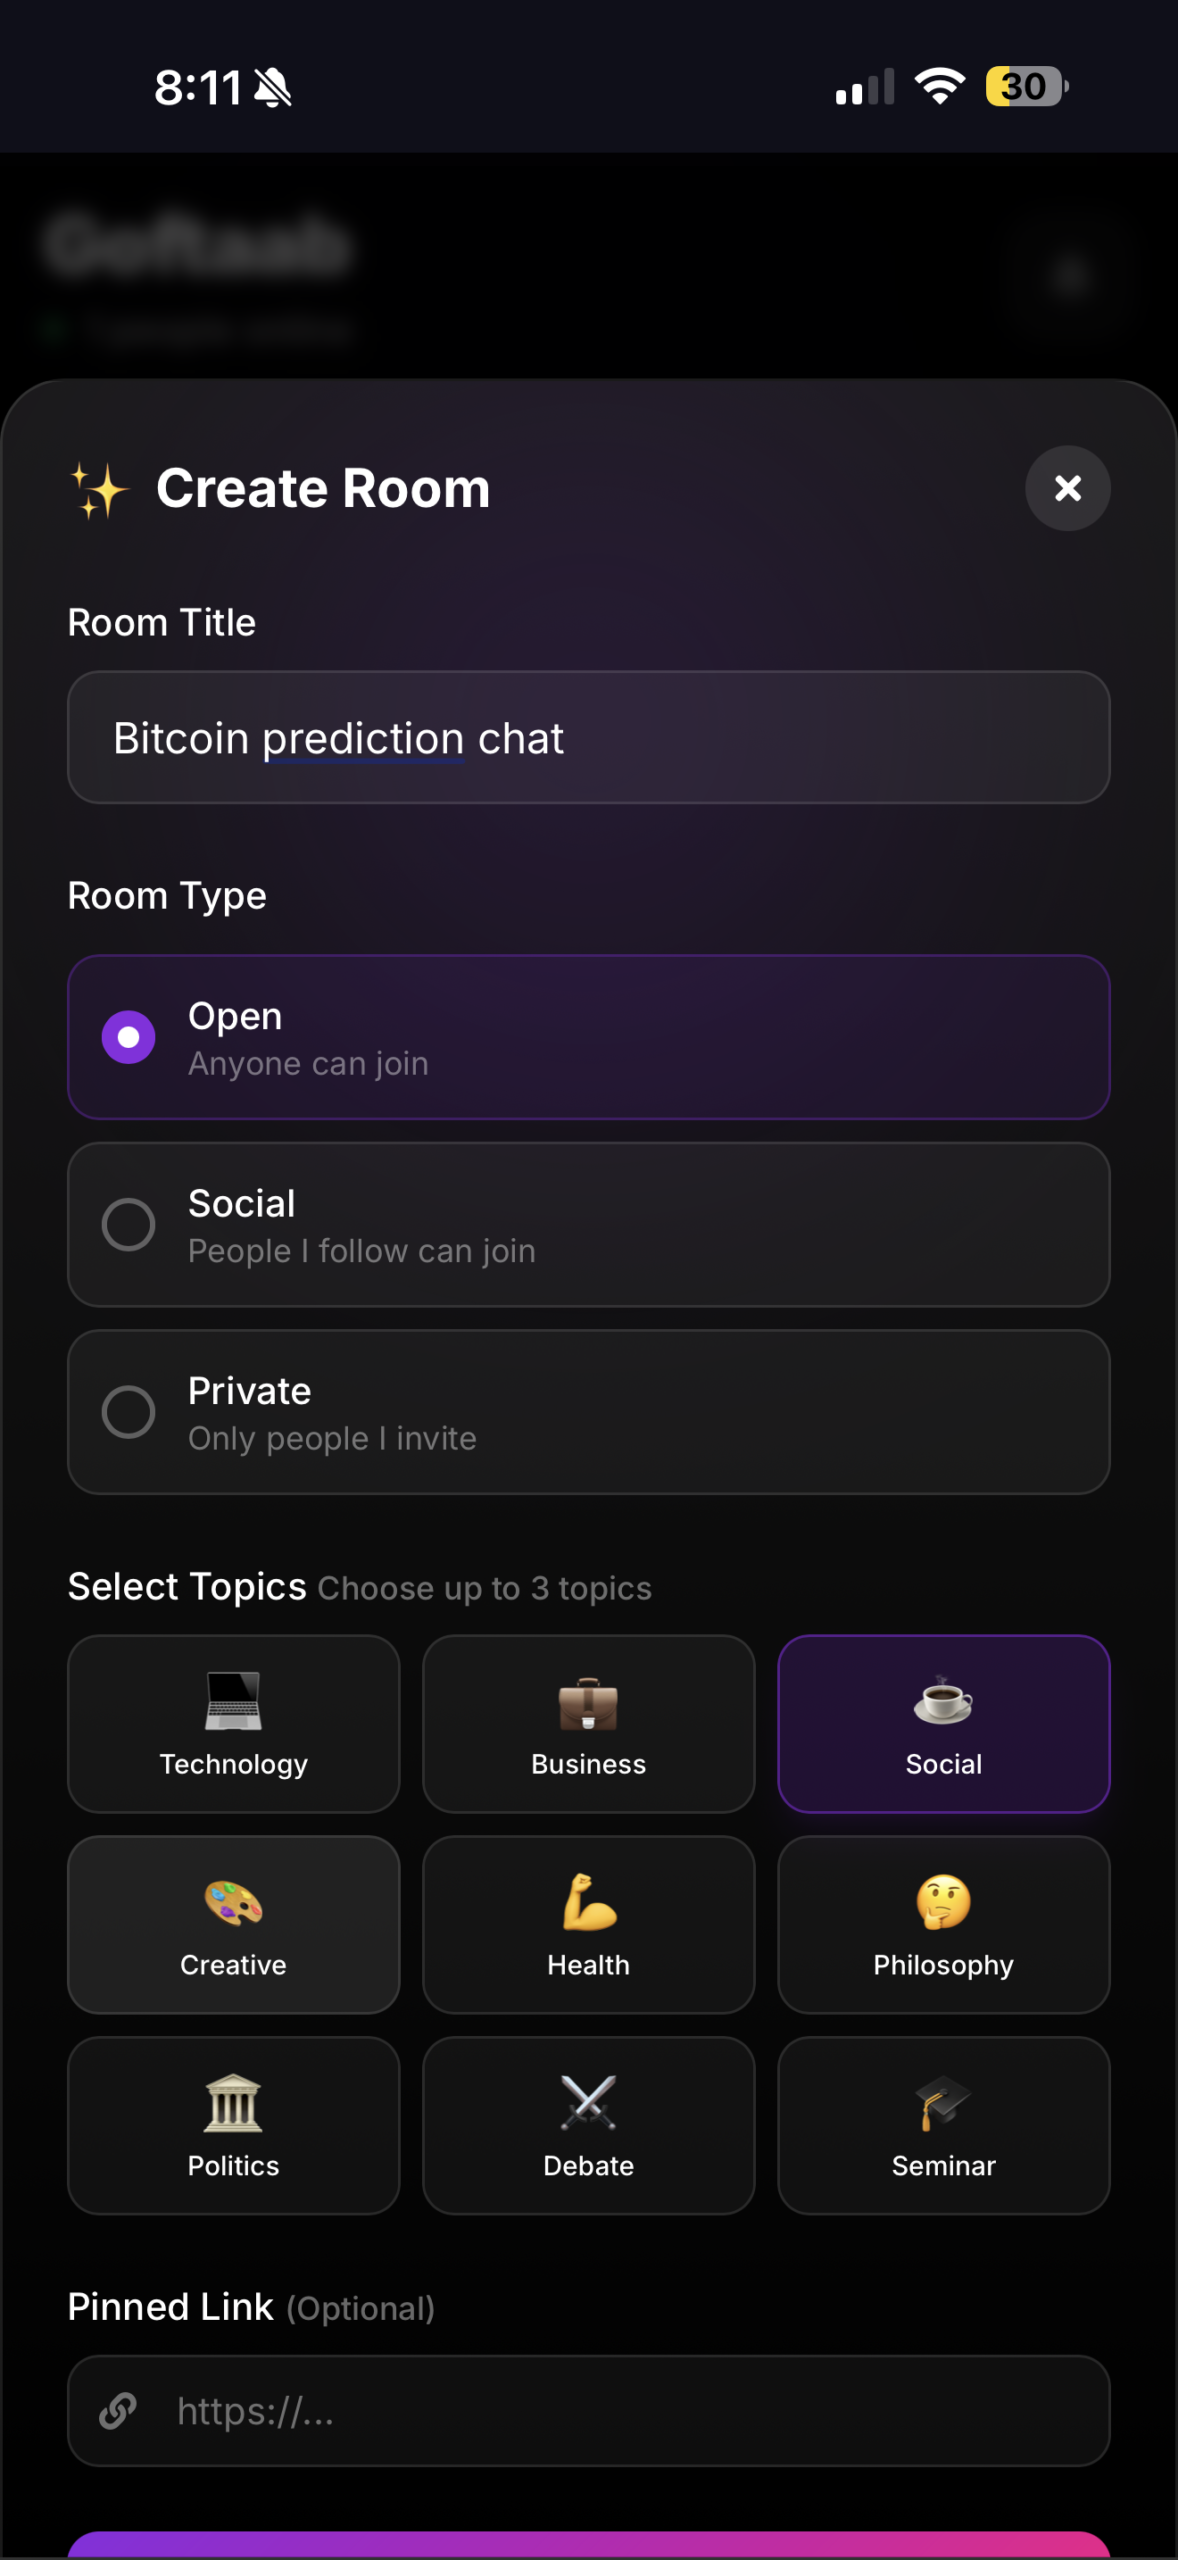Choose the Philosophy thinking face topic
This screenshot has height=2560, width=1178.
click(943, 1924)
